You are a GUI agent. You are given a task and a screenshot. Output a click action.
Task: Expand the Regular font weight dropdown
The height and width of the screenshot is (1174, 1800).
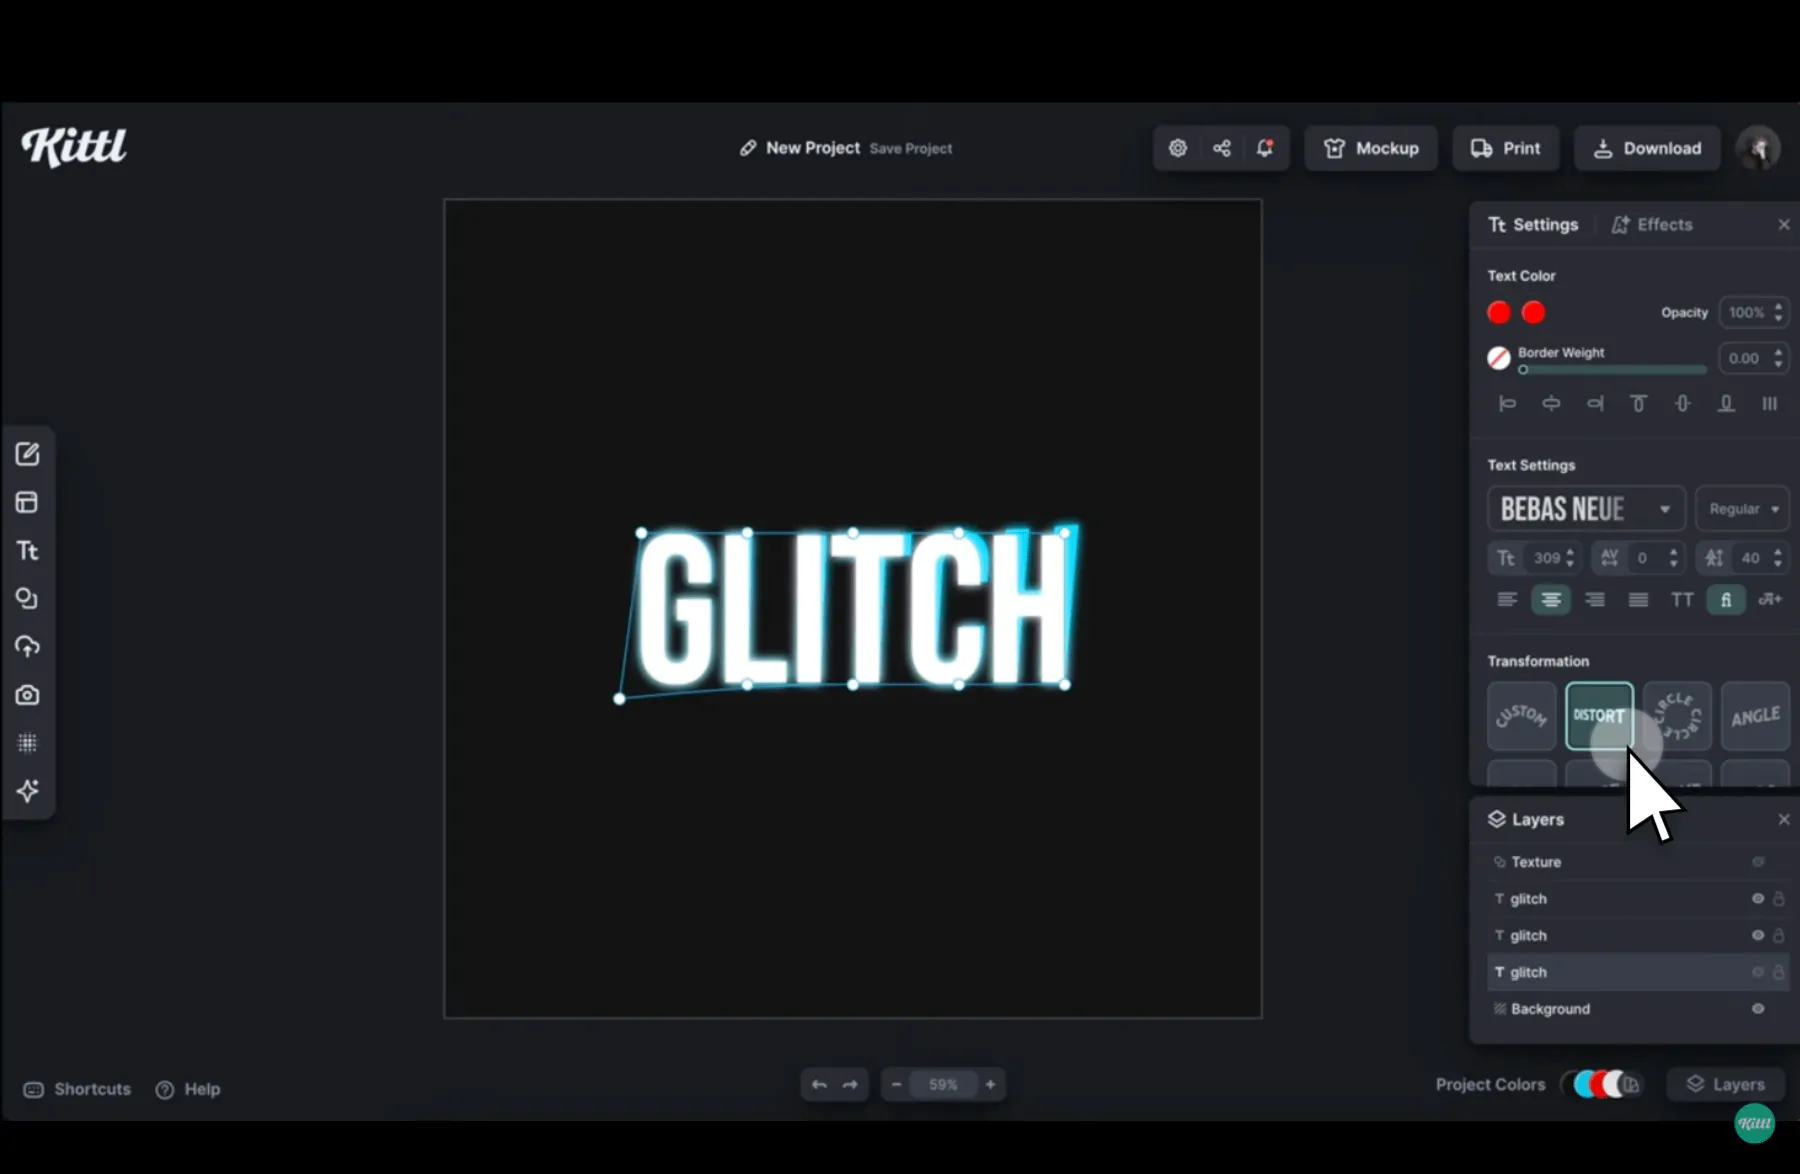tap(1742, 509)
